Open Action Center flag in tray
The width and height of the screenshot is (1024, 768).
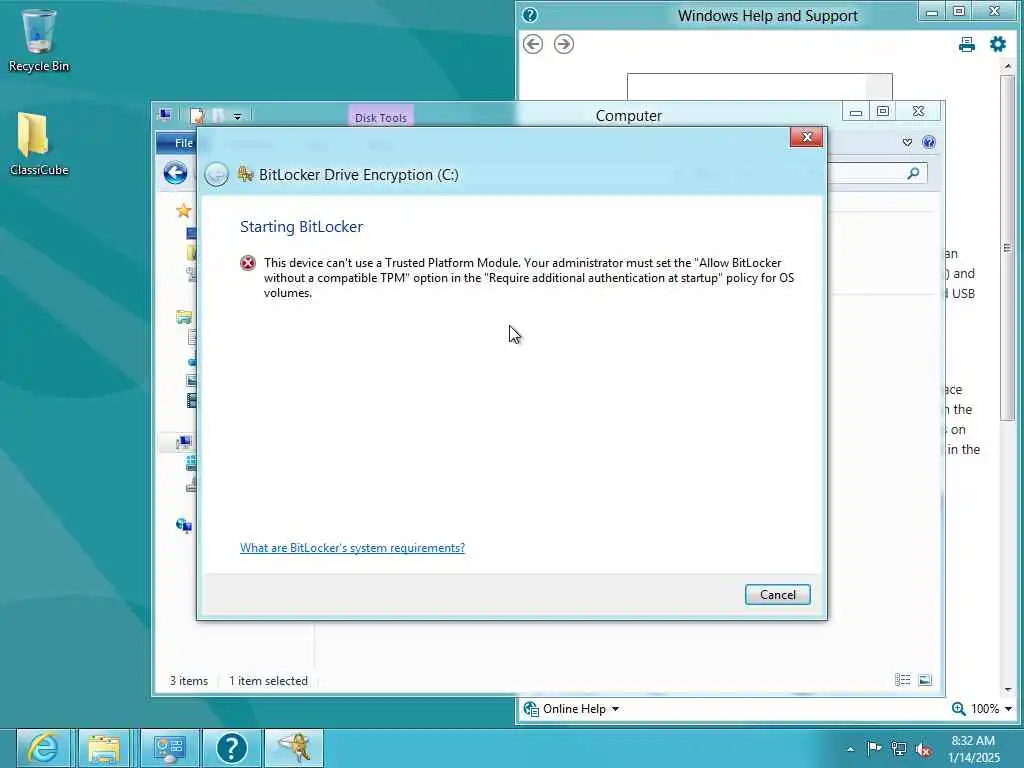(874, 749)
